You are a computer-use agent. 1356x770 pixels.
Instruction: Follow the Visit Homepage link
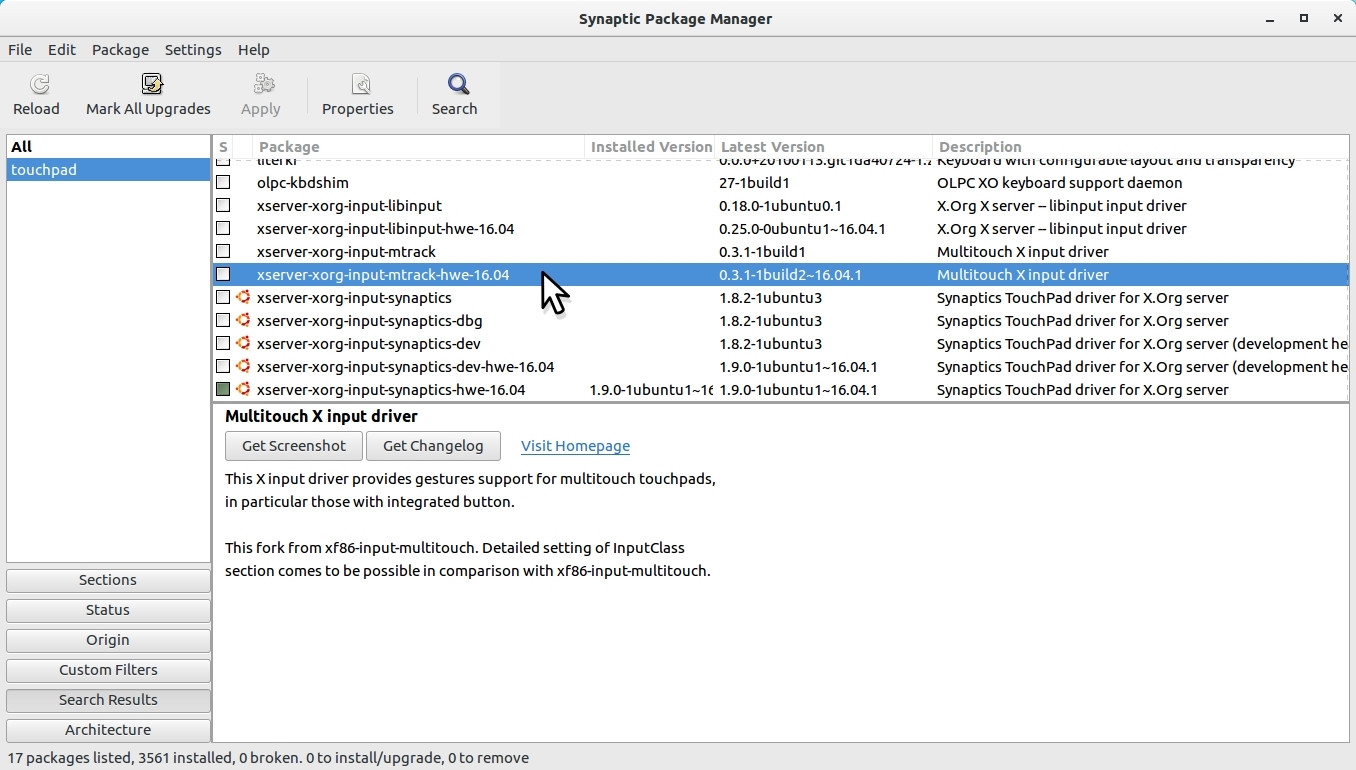coord(575,446)
